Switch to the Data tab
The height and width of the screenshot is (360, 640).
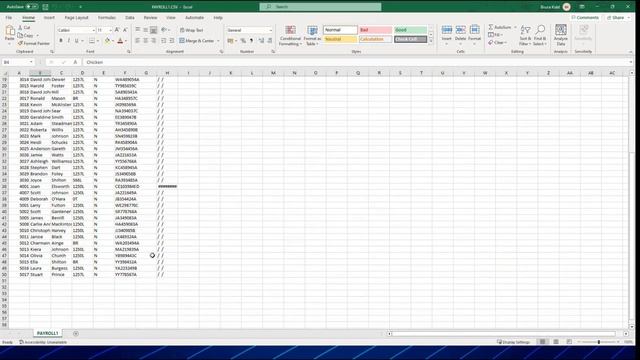(x=130, y=18)
